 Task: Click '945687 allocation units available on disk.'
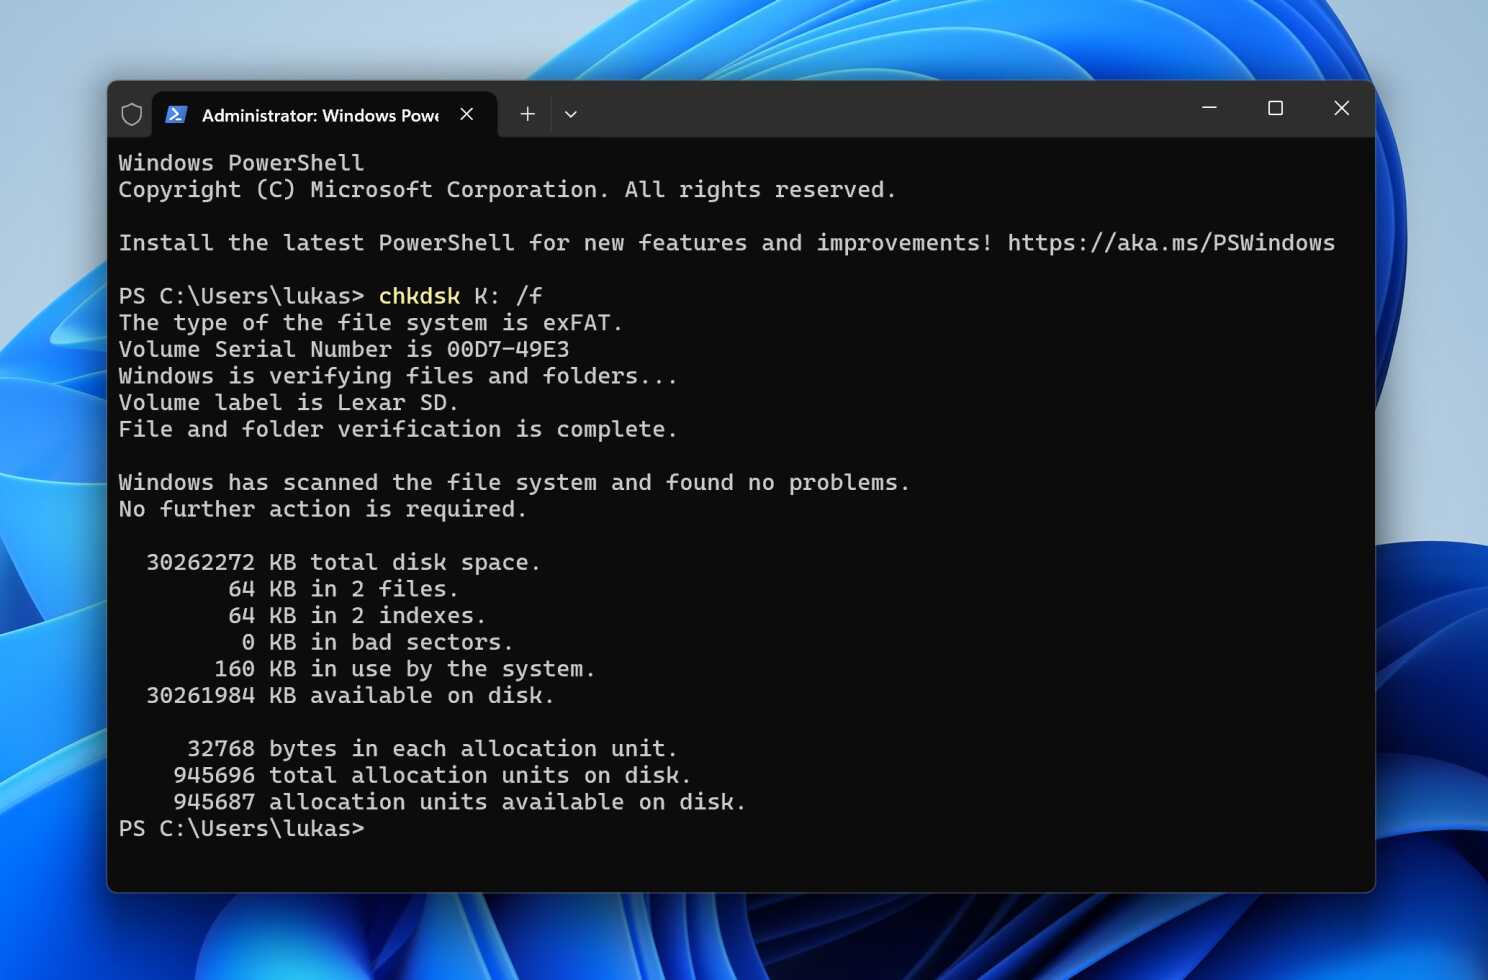click(459, 802)
